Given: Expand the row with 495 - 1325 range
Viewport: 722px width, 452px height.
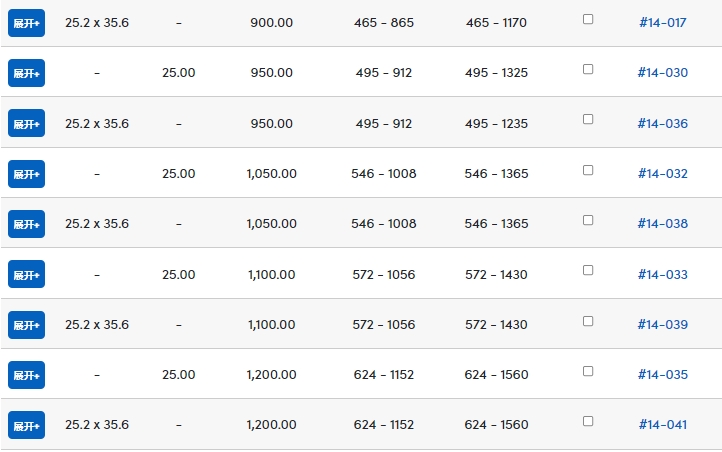Looking at the screenshot, I should [26, 73].
